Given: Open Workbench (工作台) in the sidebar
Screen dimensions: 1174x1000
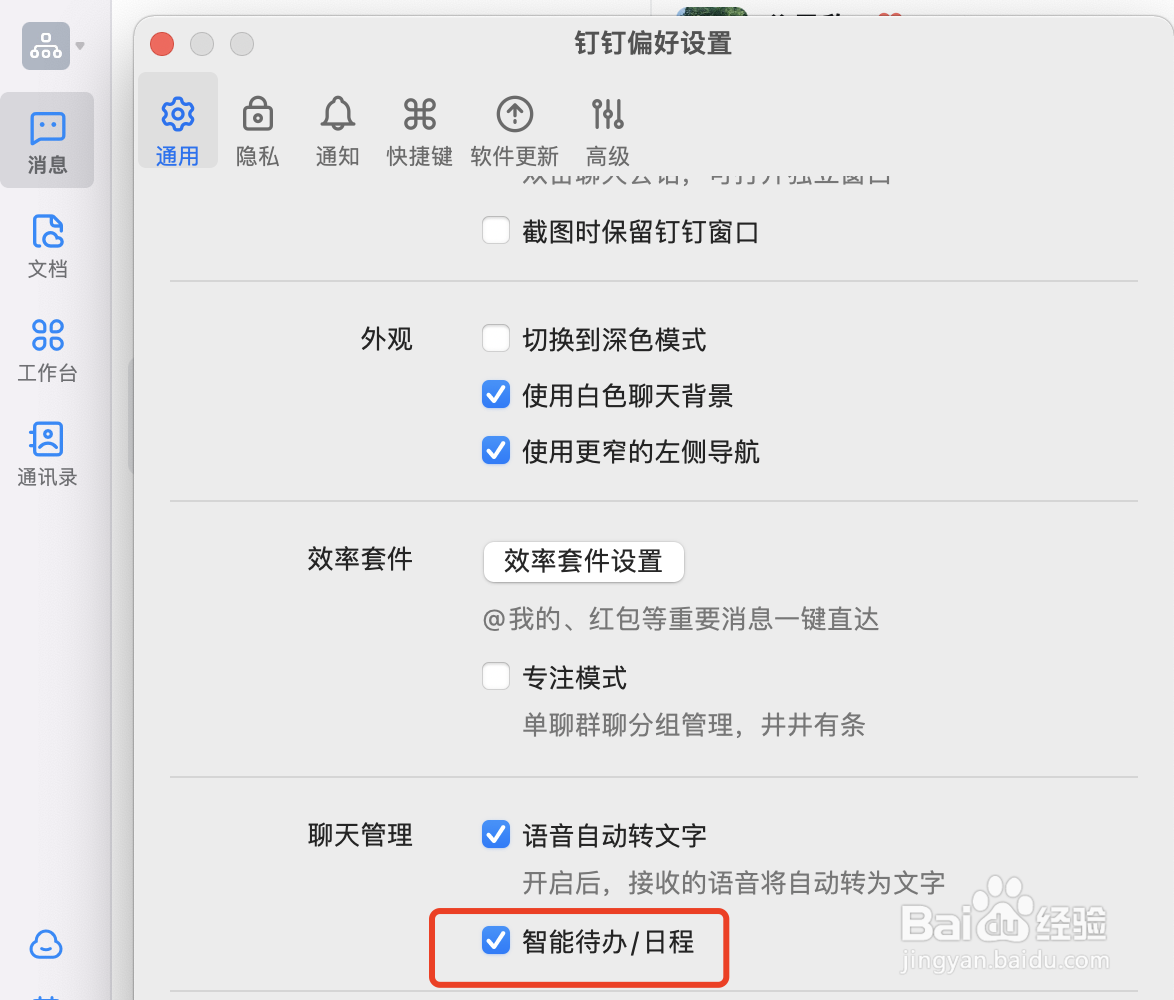Looking at the screenshot, I should click(x=48, y=350).
